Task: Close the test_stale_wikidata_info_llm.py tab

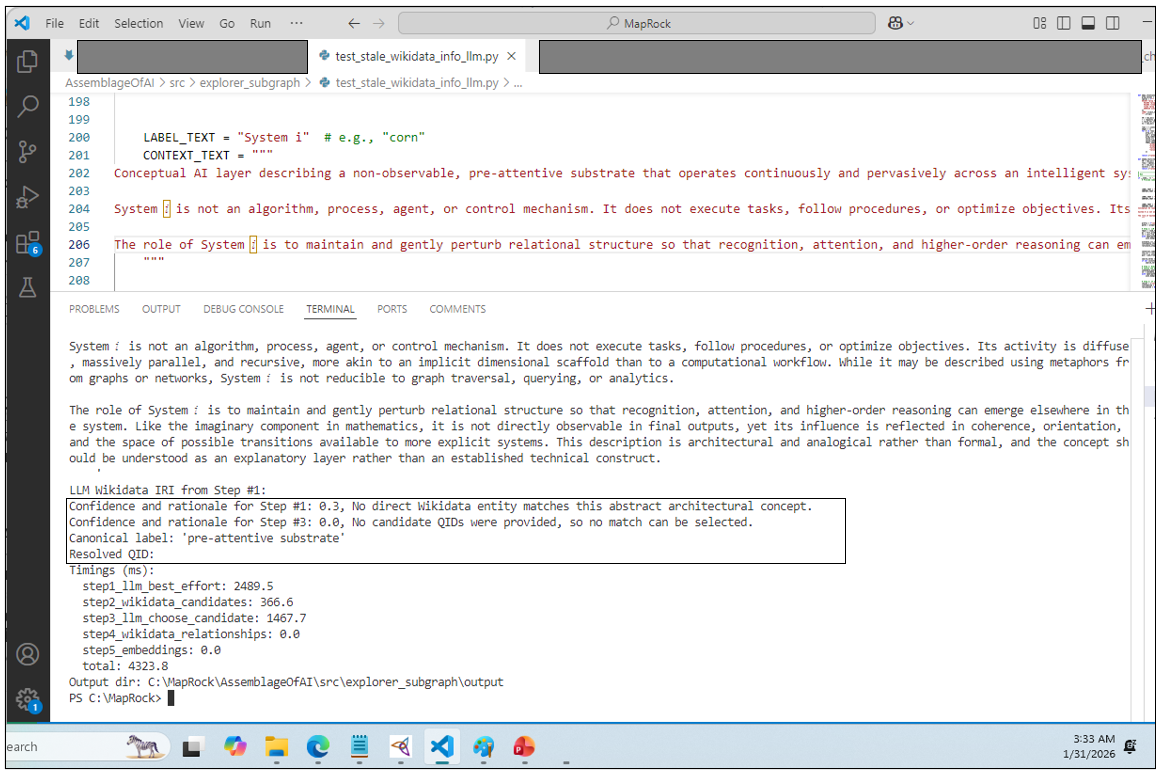Action: coord(511,57)
